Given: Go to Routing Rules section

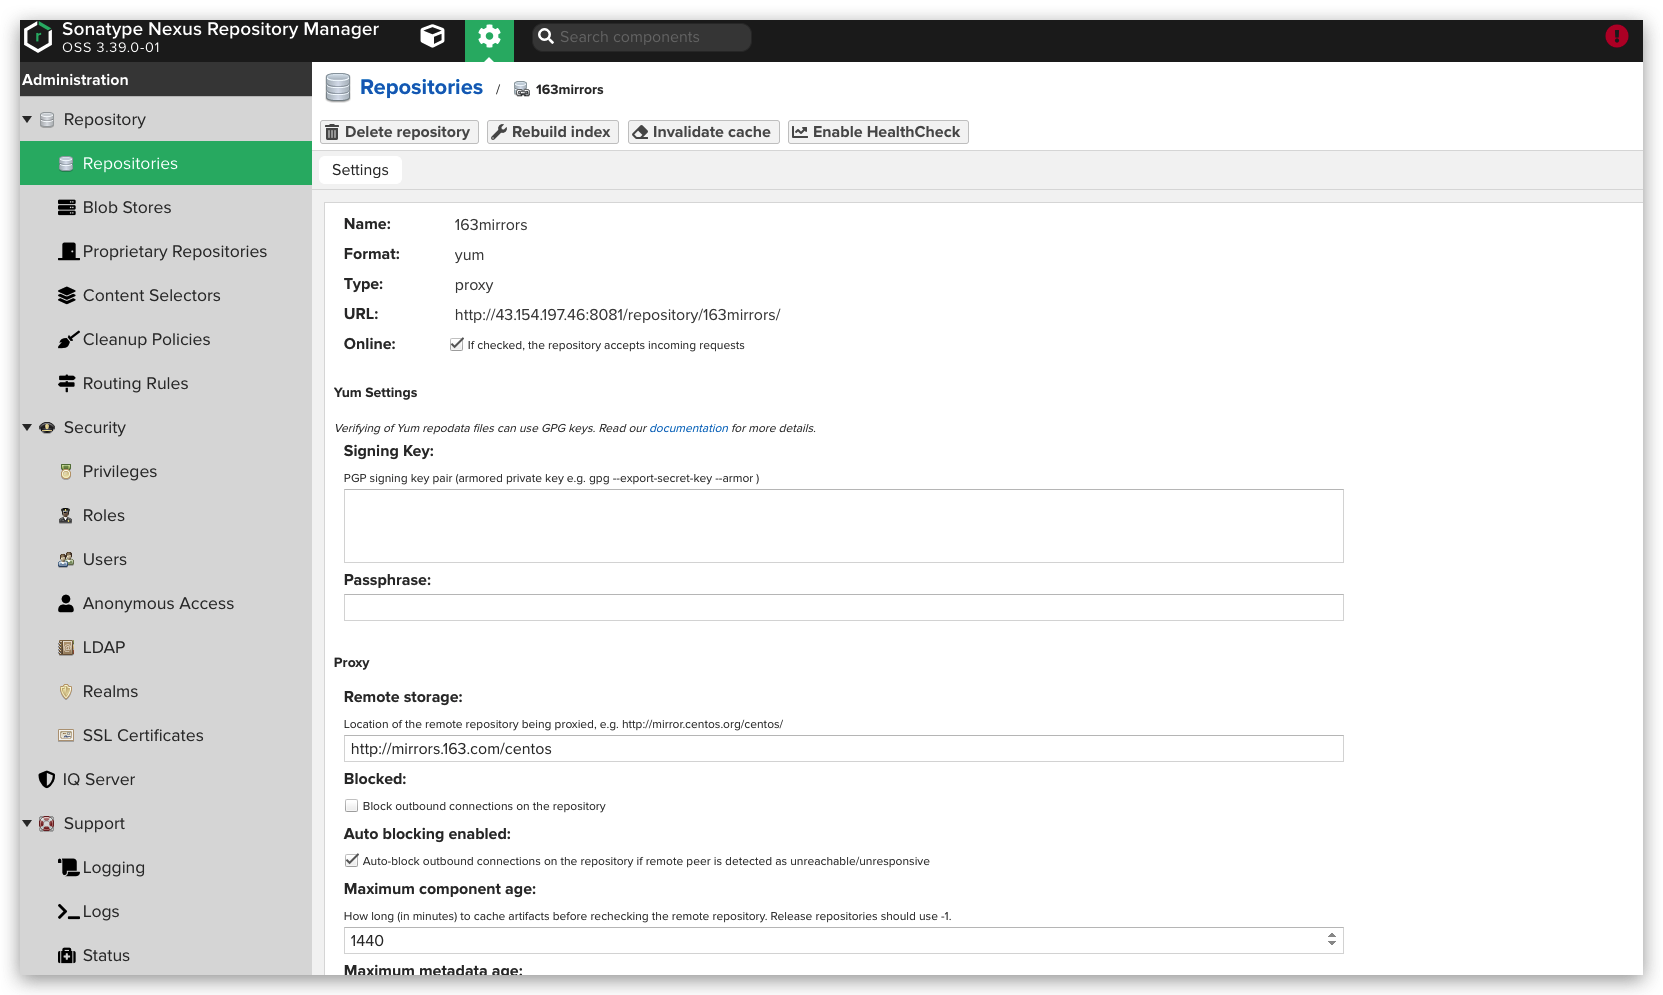Looking at the screenshot, I should (x=135, y=383).
